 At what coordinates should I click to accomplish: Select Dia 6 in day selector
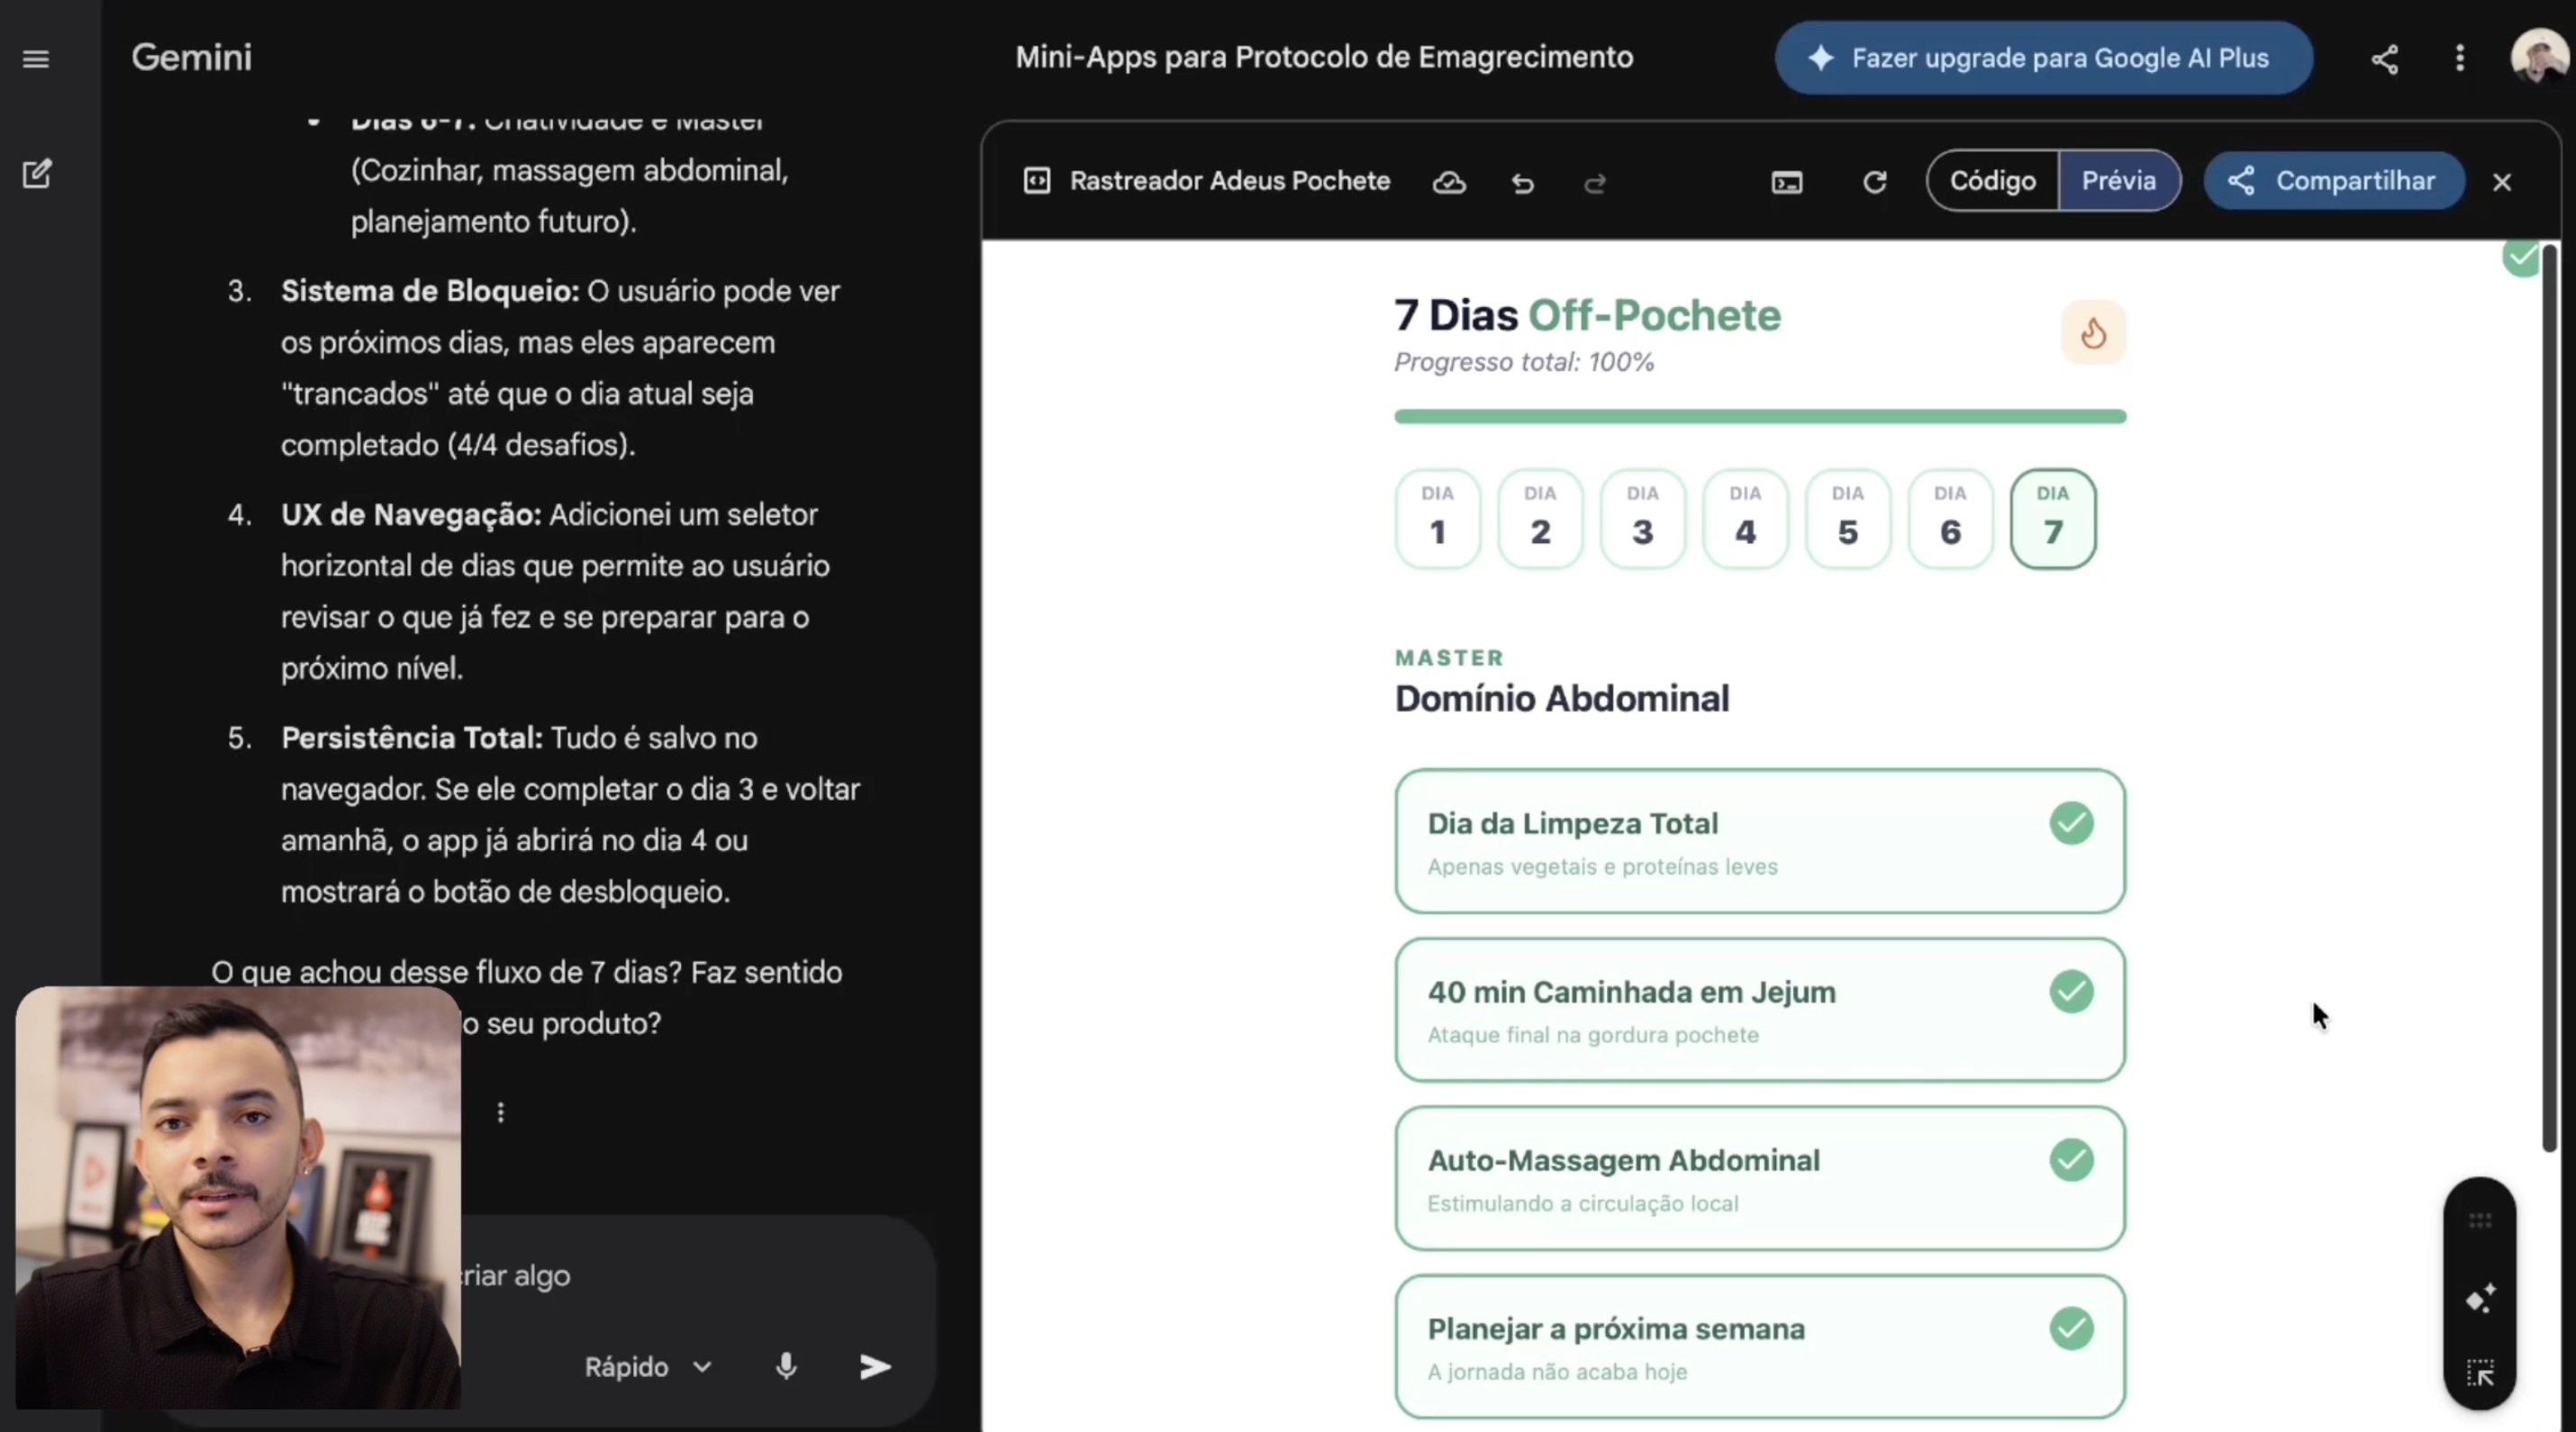1950,519
